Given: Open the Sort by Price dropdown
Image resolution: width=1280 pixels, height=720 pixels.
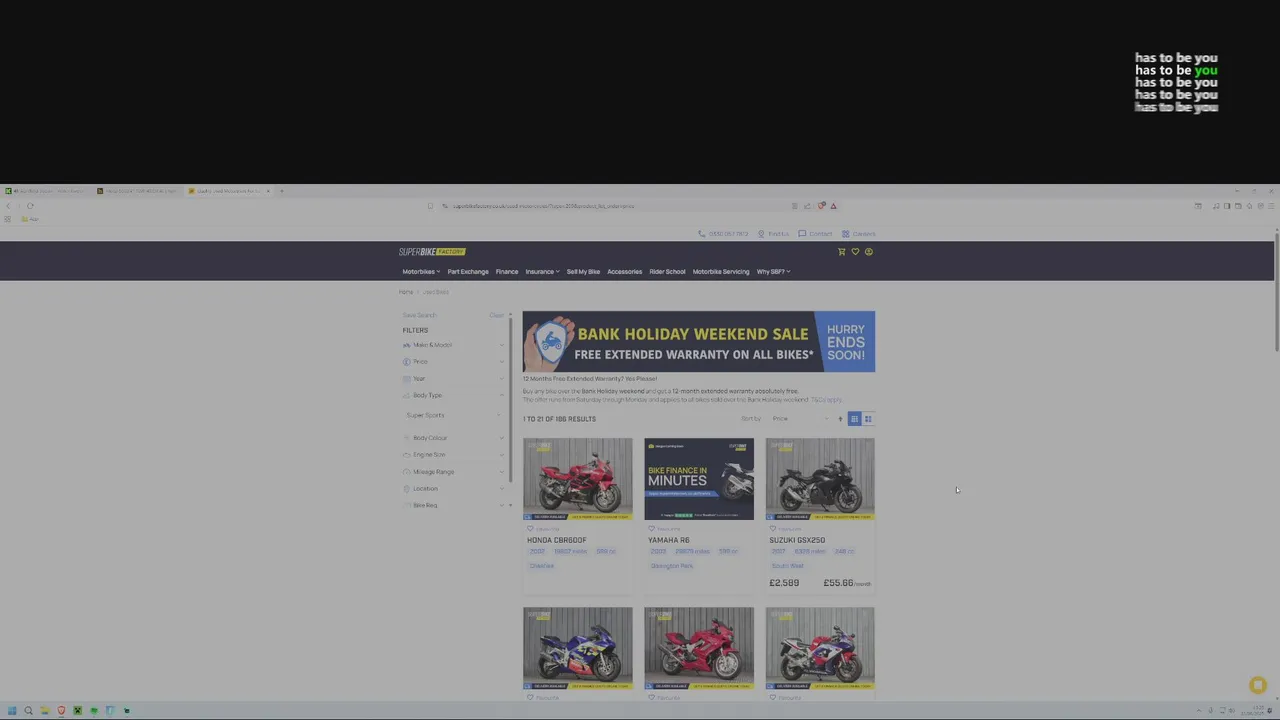Looking at the screenshot, I should click(801, 419).
